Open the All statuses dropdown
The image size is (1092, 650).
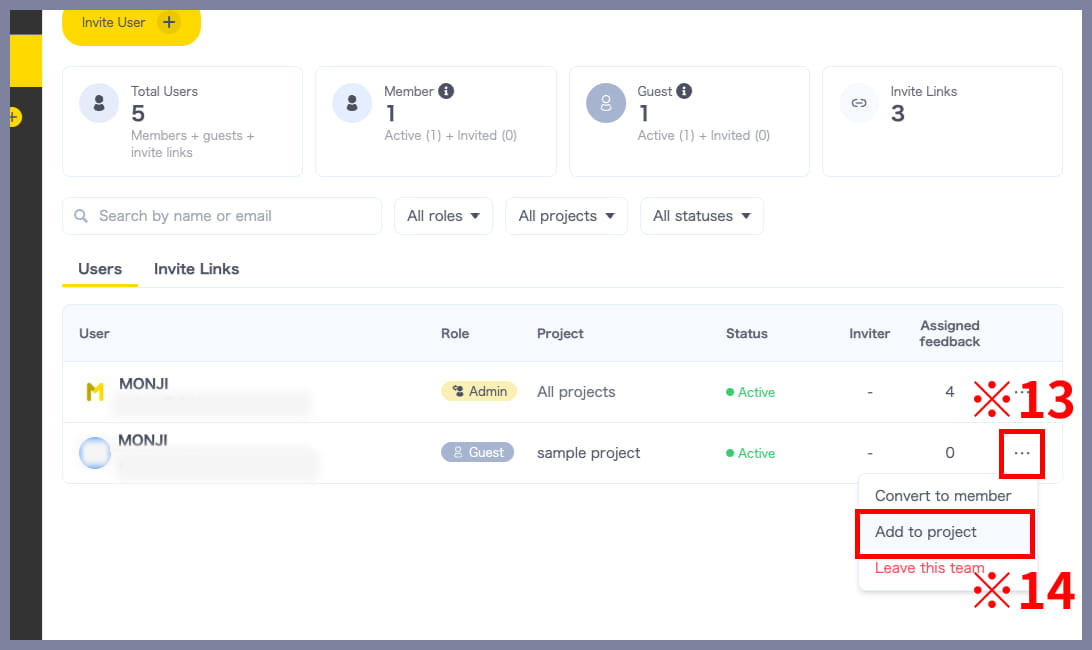(701, 216)
